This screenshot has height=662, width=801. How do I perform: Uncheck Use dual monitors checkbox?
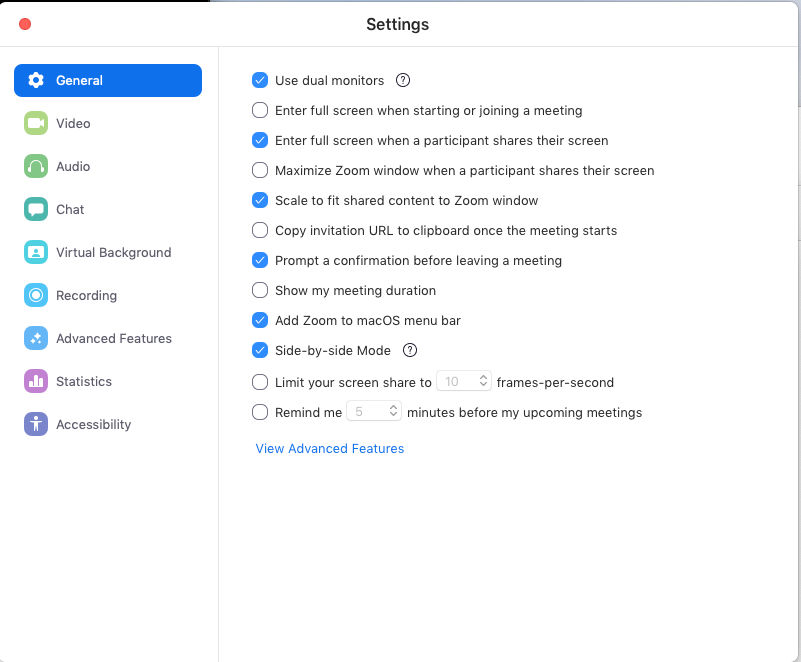260,81
